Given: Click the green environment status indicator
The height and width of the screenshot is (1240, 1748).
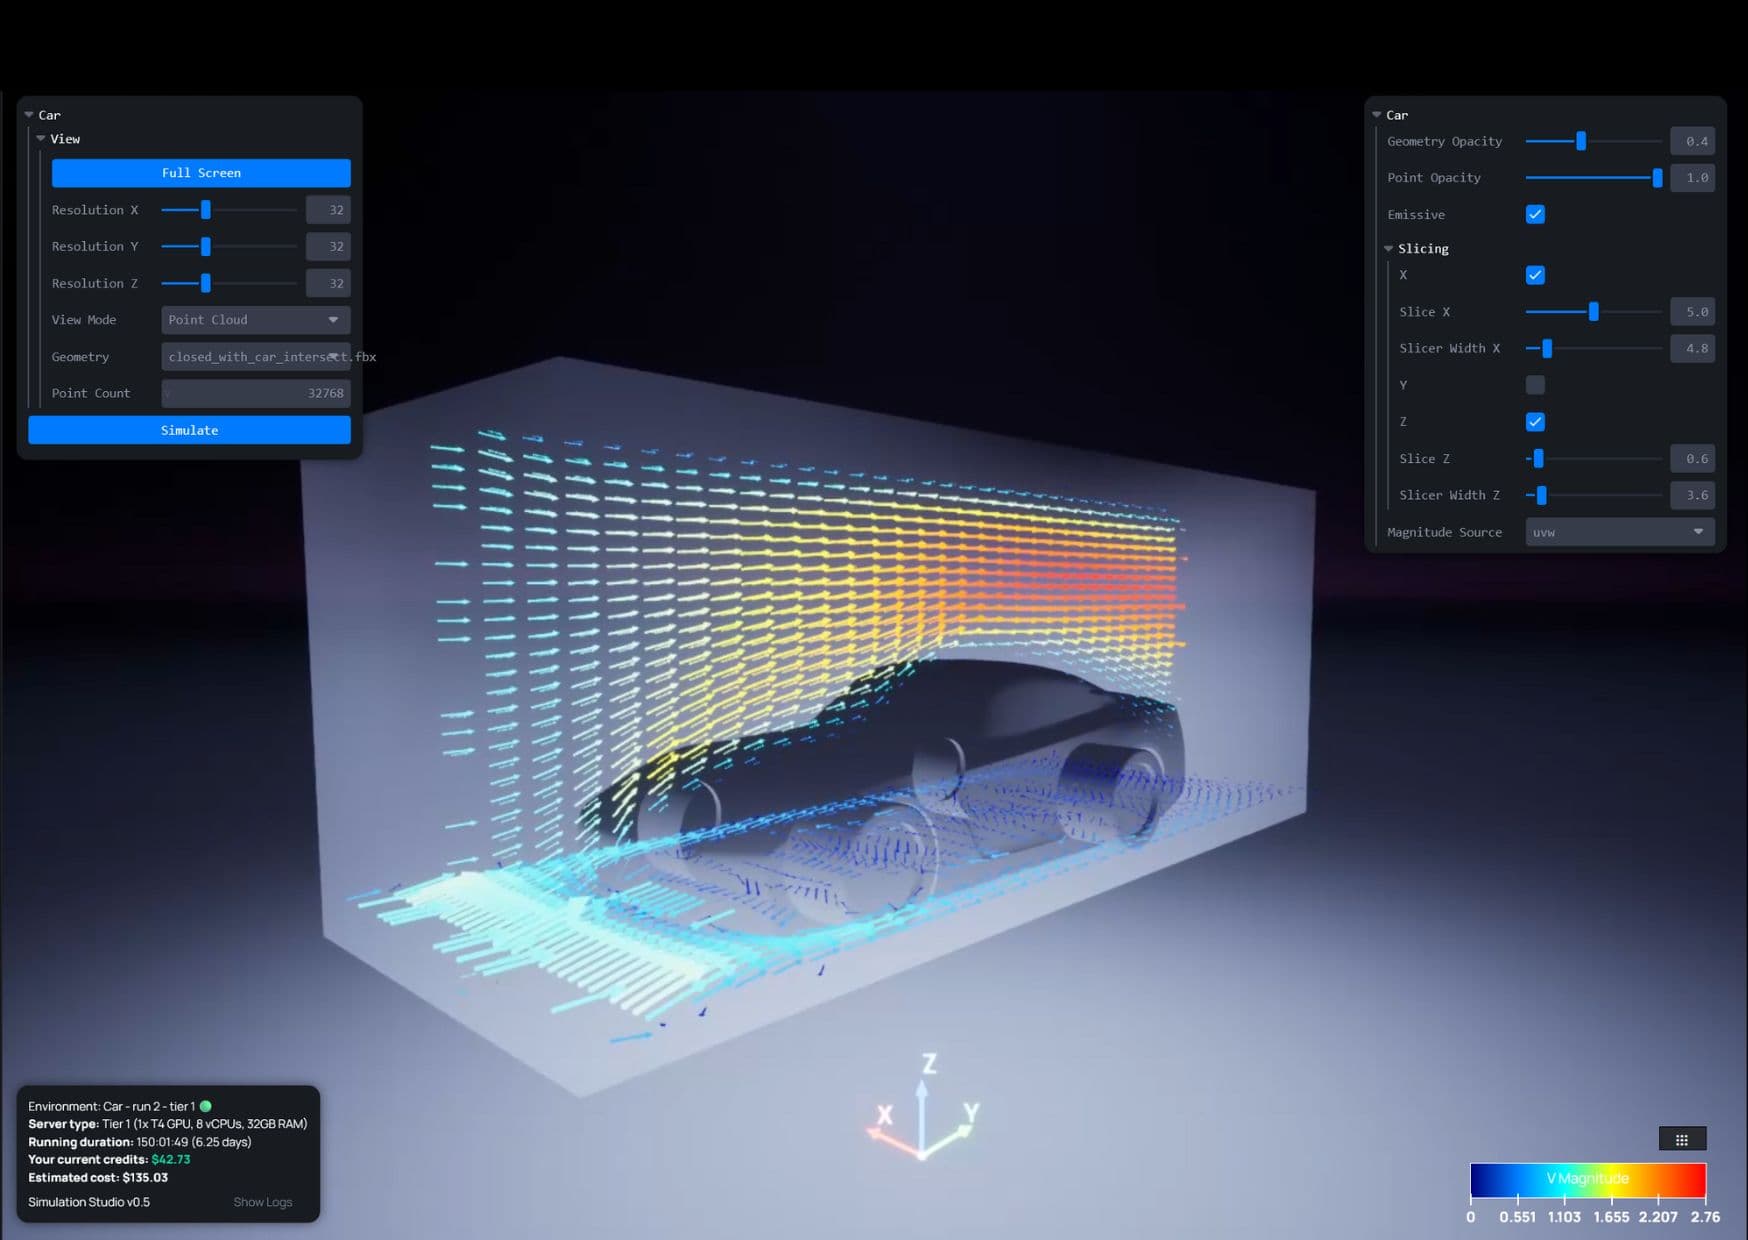Looking at the screenshot, I should click(205, 1106).
